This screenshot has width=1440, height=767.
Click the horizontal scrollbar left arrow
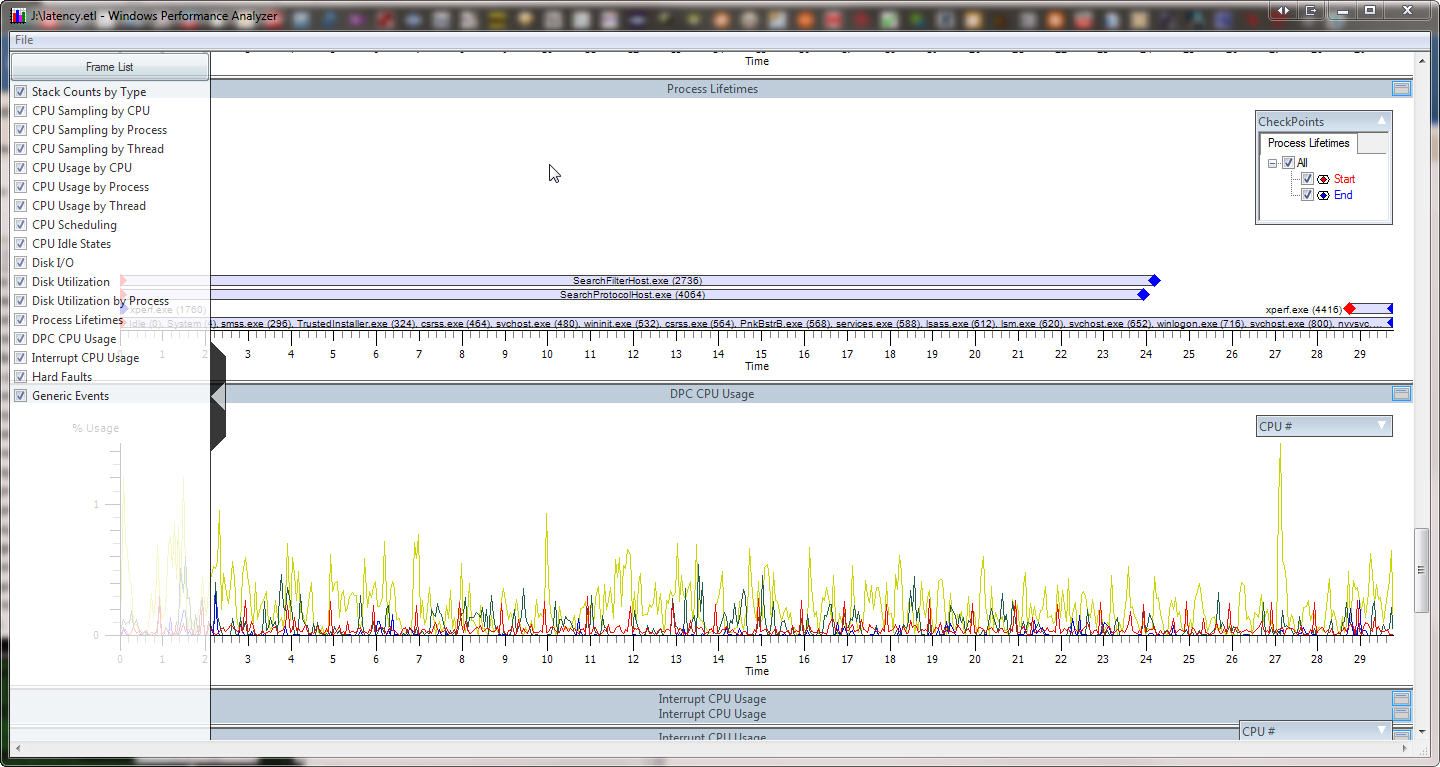(18, 748)
